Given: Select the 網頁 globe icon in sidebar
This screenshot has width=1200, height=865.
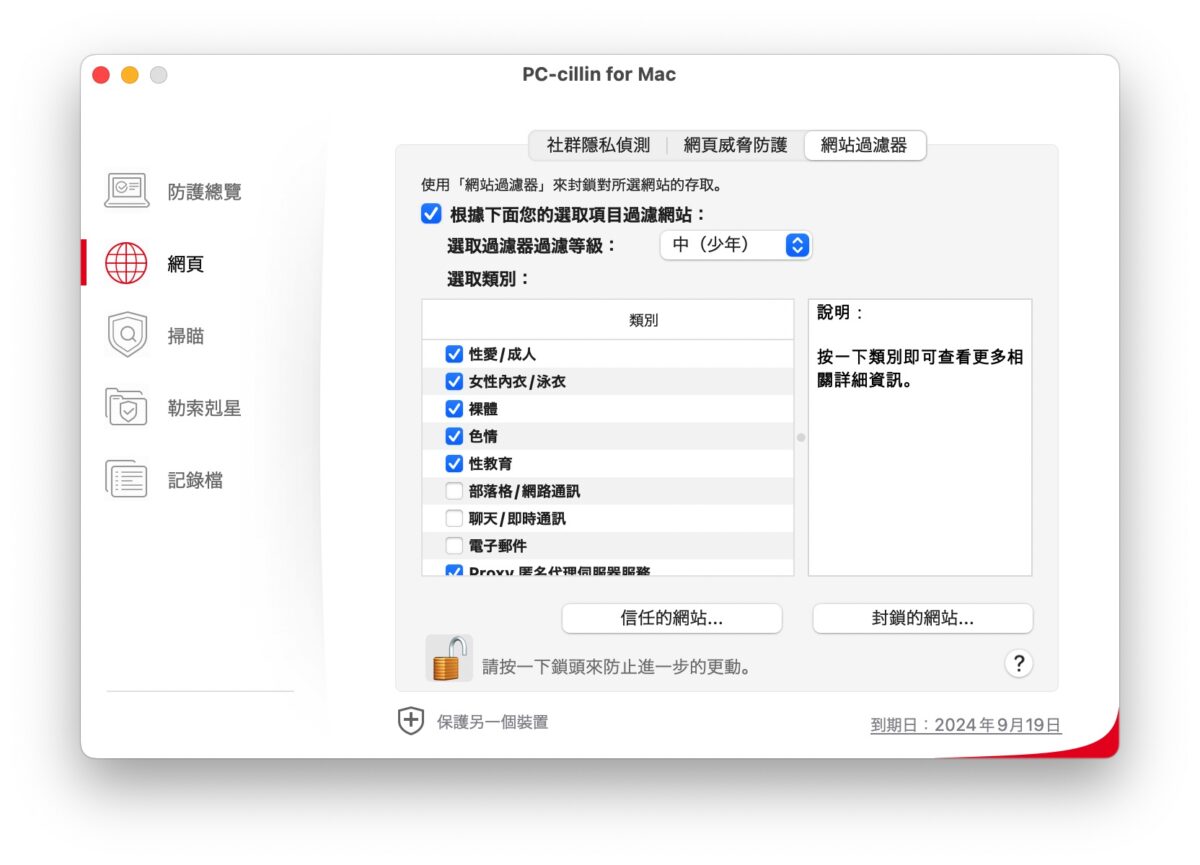Looking at the screenshot, I should click(126, 264).
